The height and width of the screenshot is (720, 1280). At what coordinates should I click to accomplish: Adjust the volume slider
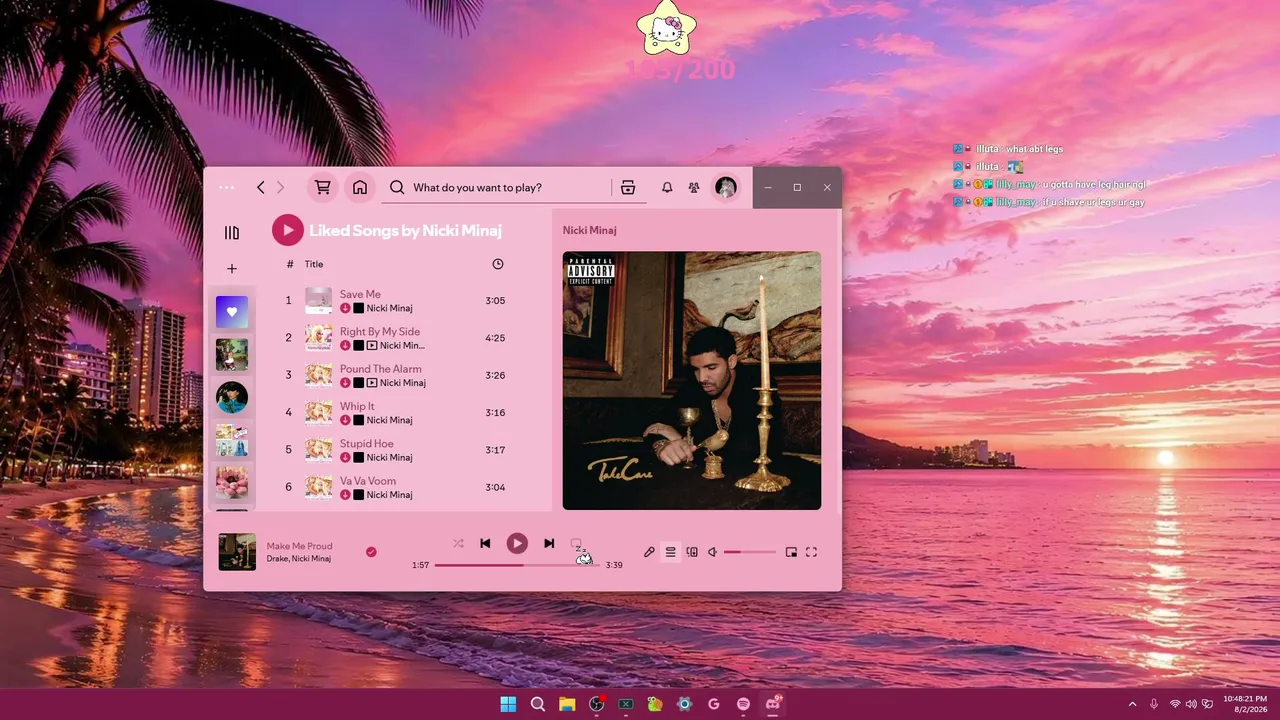750,552
